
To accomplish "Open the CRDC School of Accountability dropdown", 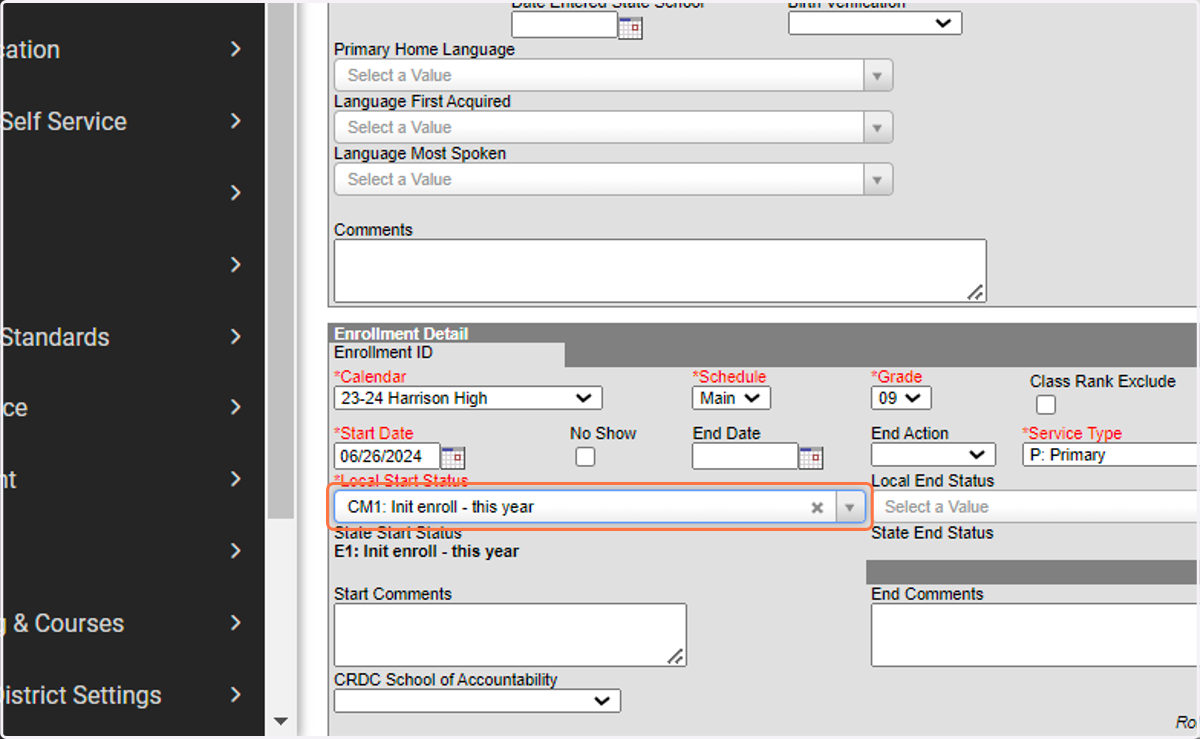I will coord(477,701).
